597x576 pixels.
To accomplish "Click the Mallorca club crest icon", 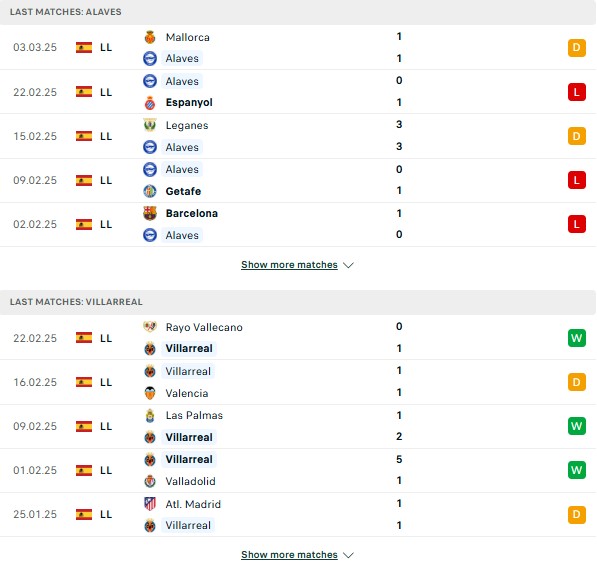I will (x=150, y=37).
